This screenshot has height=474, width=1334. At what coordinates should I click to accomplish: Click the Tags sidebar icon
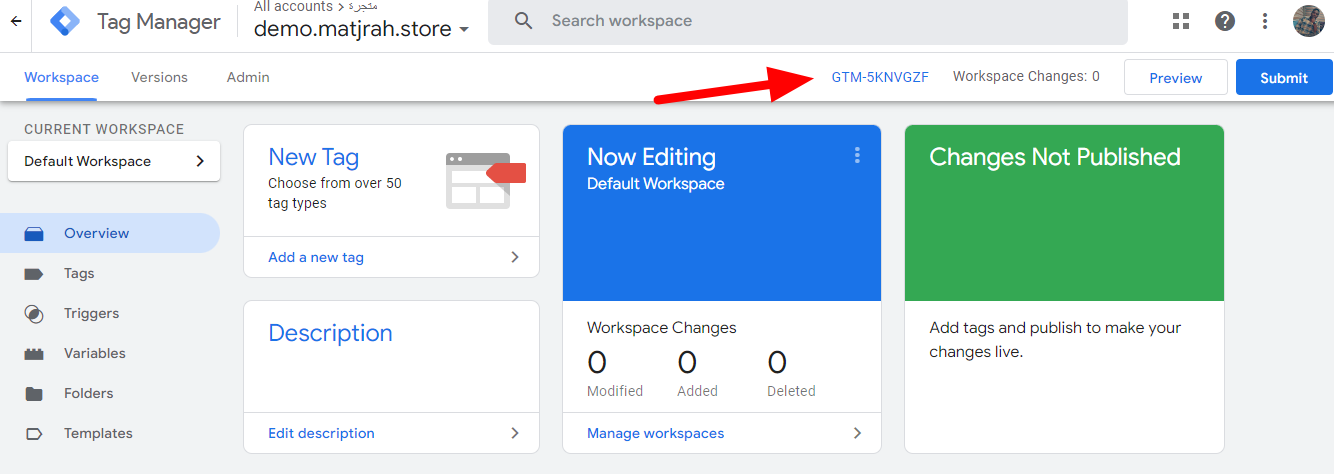point(34,273)
